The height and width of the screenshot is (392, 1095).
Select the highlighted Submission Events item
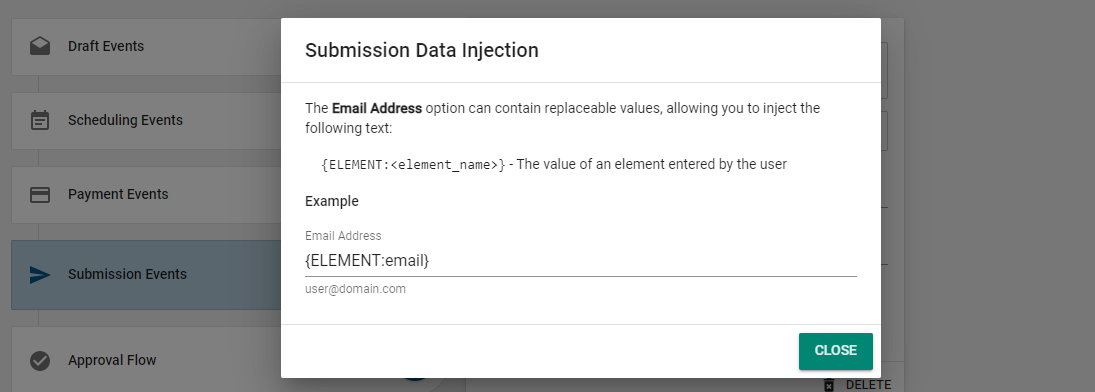click(146, 275)
